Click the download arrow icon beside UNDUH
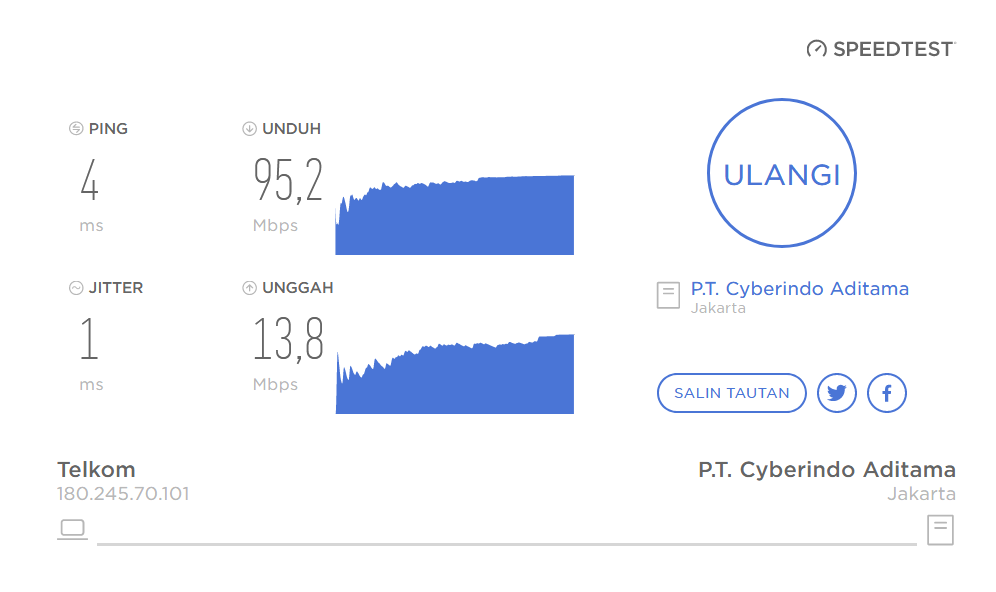The height and width of the screenshot is (592, 996). coord(249,129)
